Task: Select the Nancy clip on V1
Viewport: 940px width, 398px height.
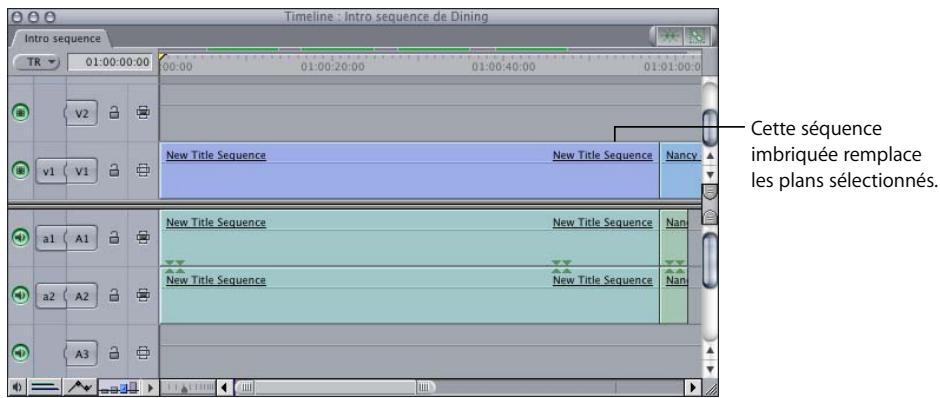Action: (x=680, y=171)
